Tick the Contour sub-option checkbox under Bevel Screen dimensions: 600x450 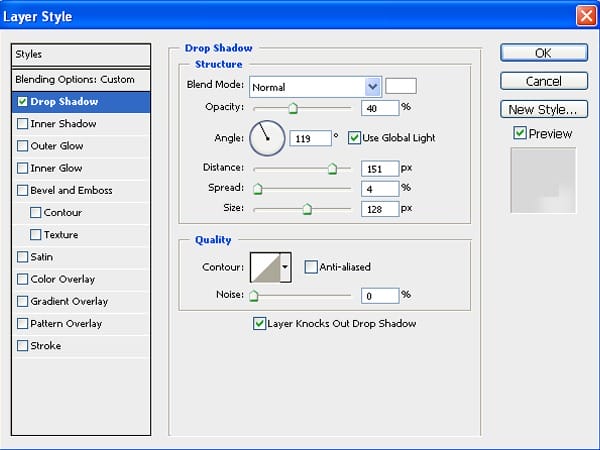(x=36, y=212)
